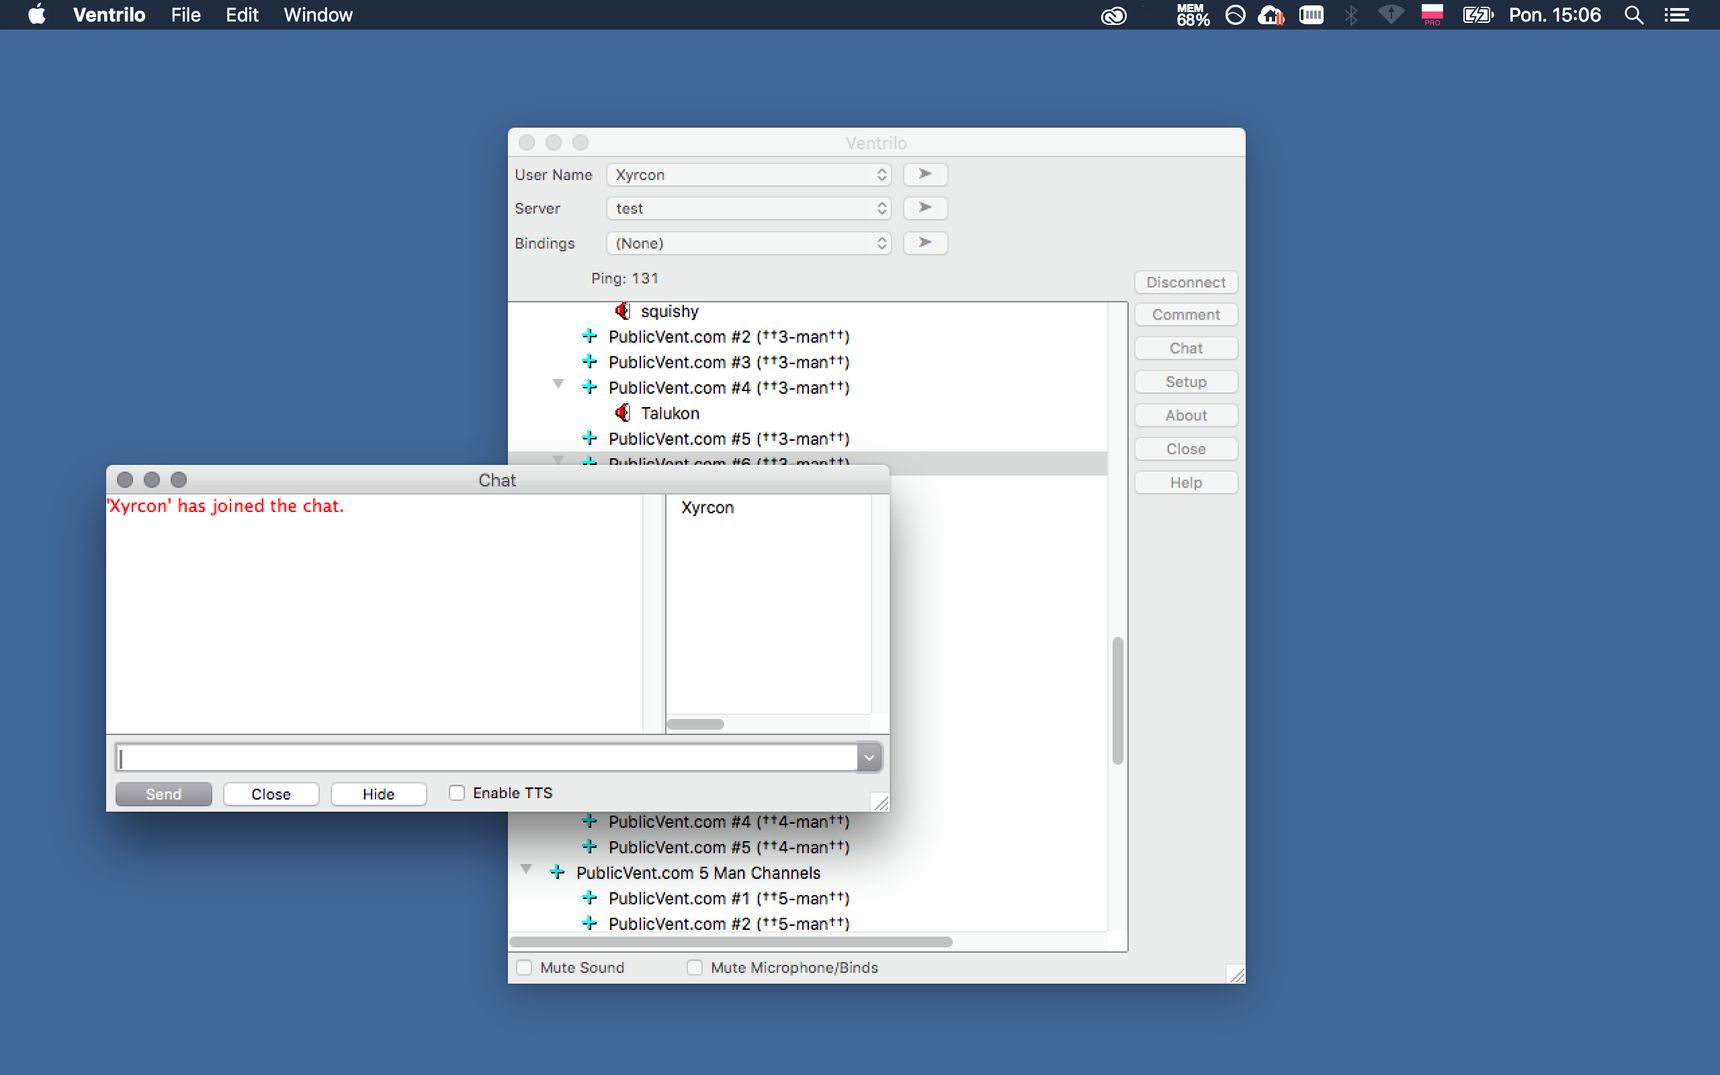Image resolution: width=1720 pixels, height=1075 pixels.
Task: Click Comment button
Action: pyautogui.click(x=1186, y=314)
